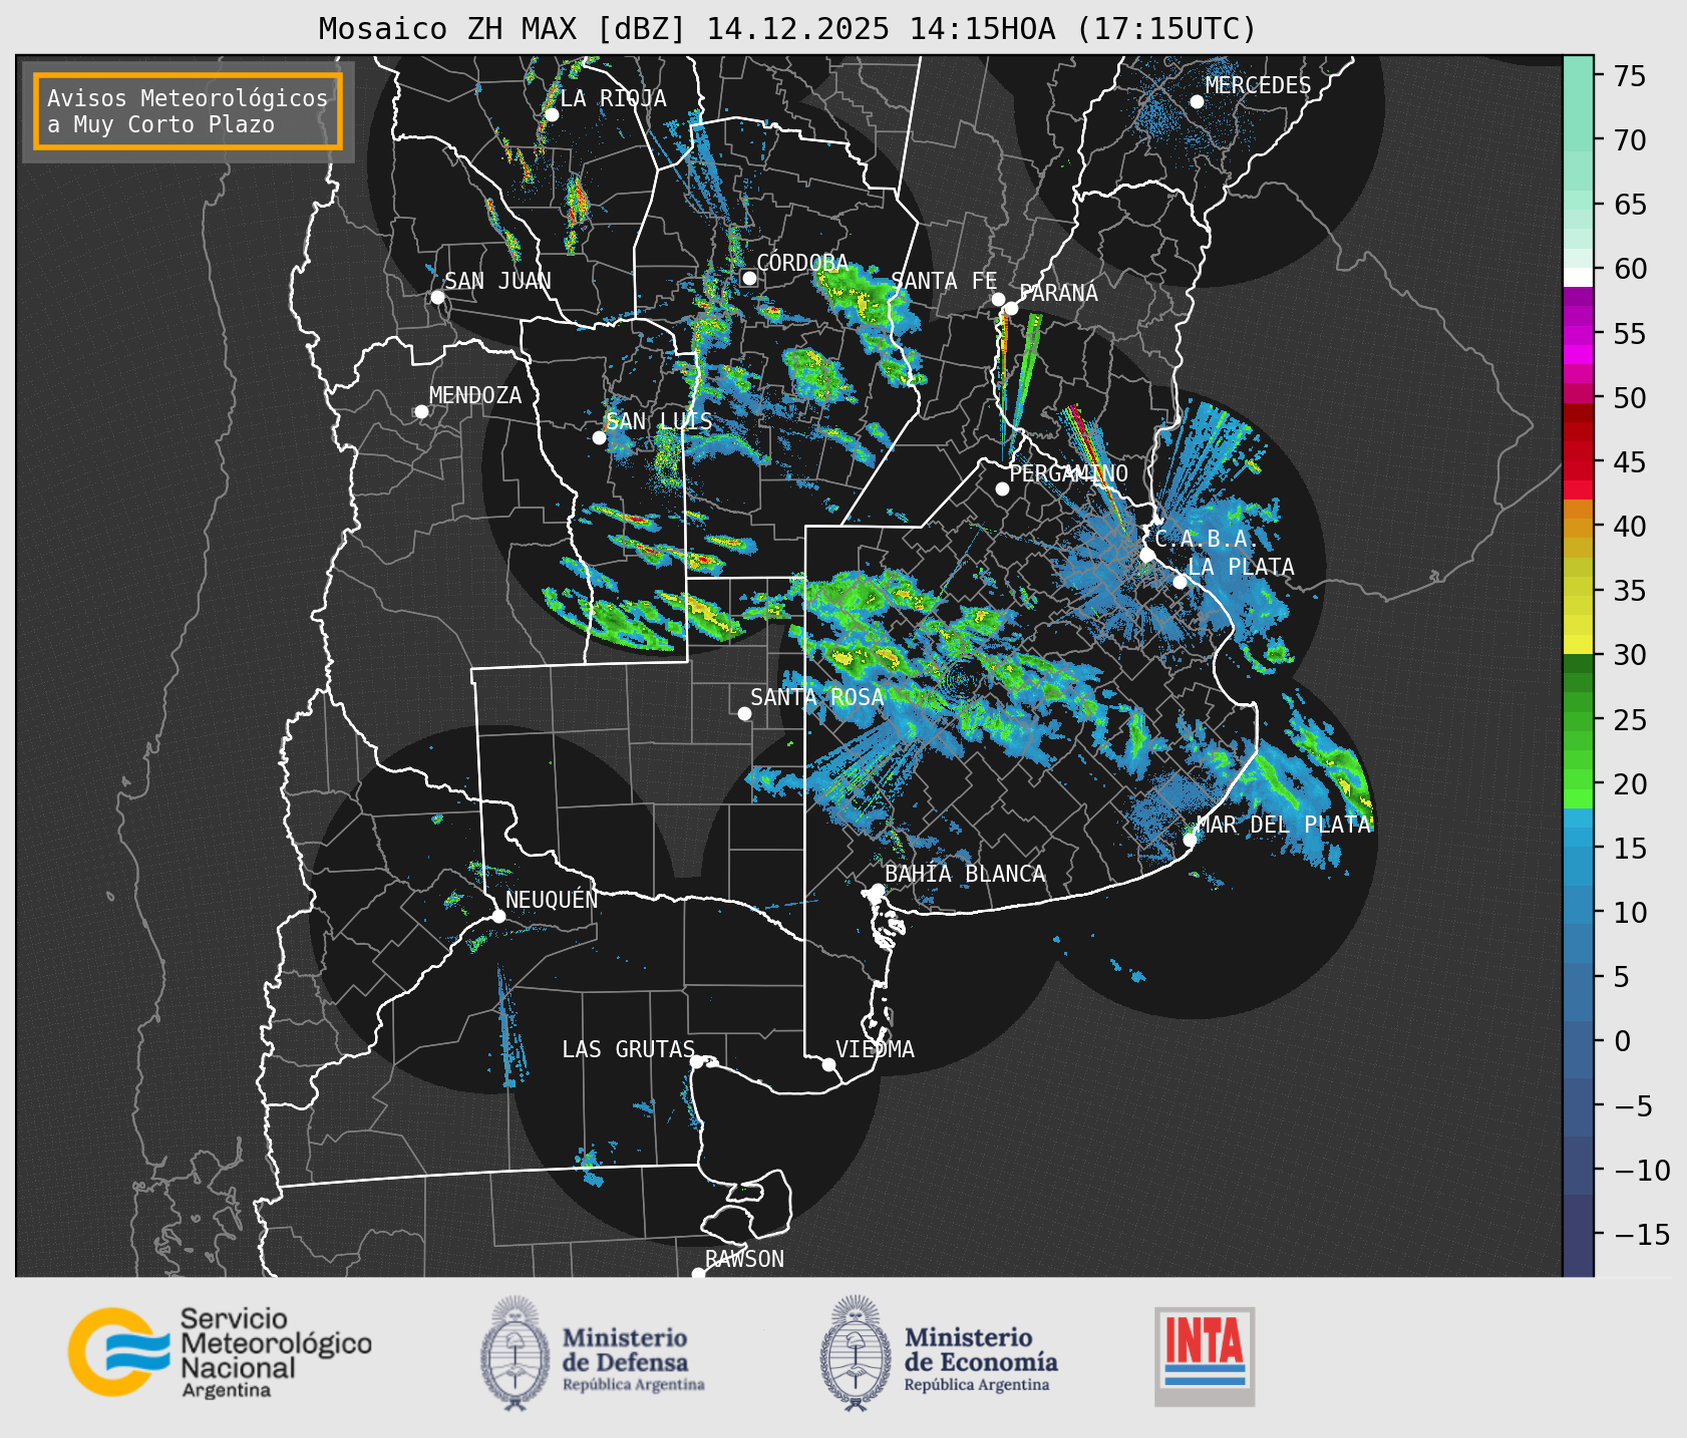
Task: Click the INTA logo
Action: pos(1205,1356)
